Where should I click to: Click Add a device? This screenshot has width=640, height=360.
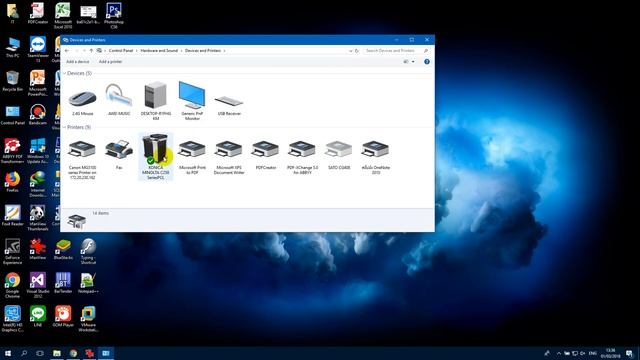[x=78, y=62]
